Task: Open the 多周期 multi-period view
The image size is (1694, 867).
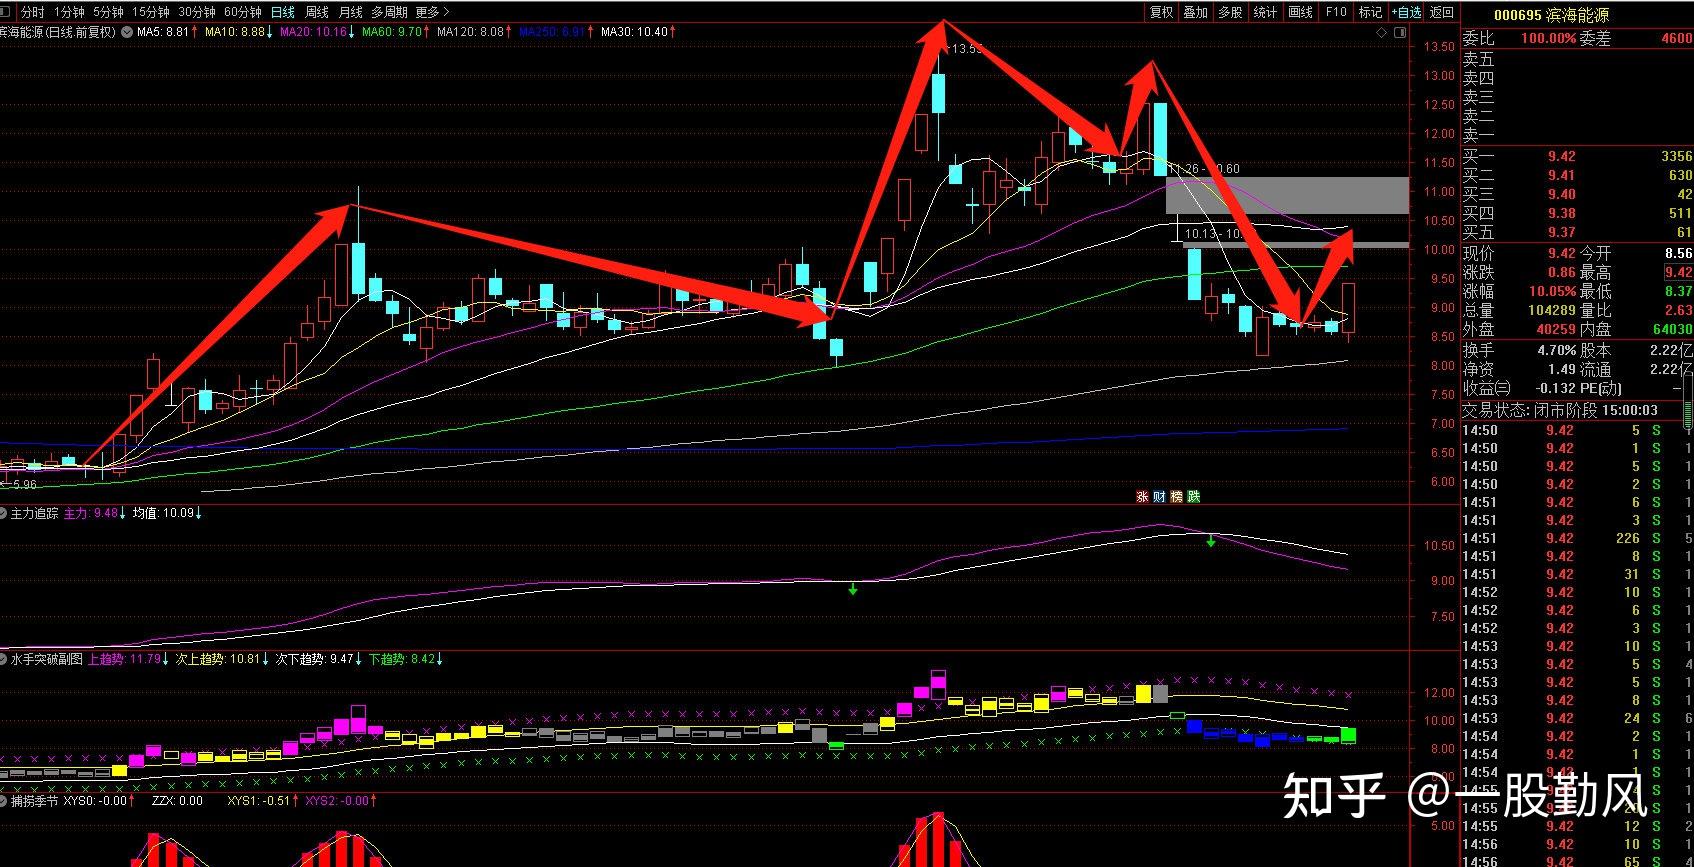Action: (389, 12)
